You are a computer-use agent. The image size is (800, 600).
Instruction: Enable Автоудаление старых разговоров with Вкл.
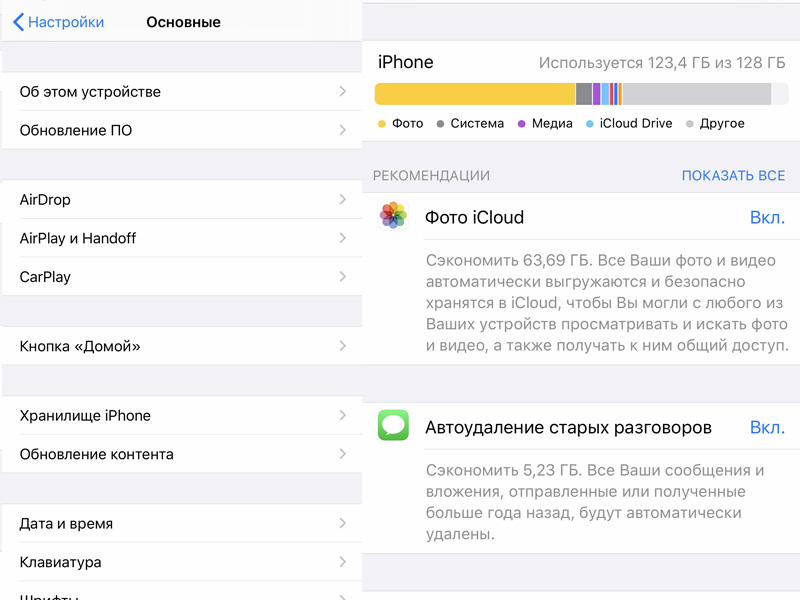click(767, 427)
